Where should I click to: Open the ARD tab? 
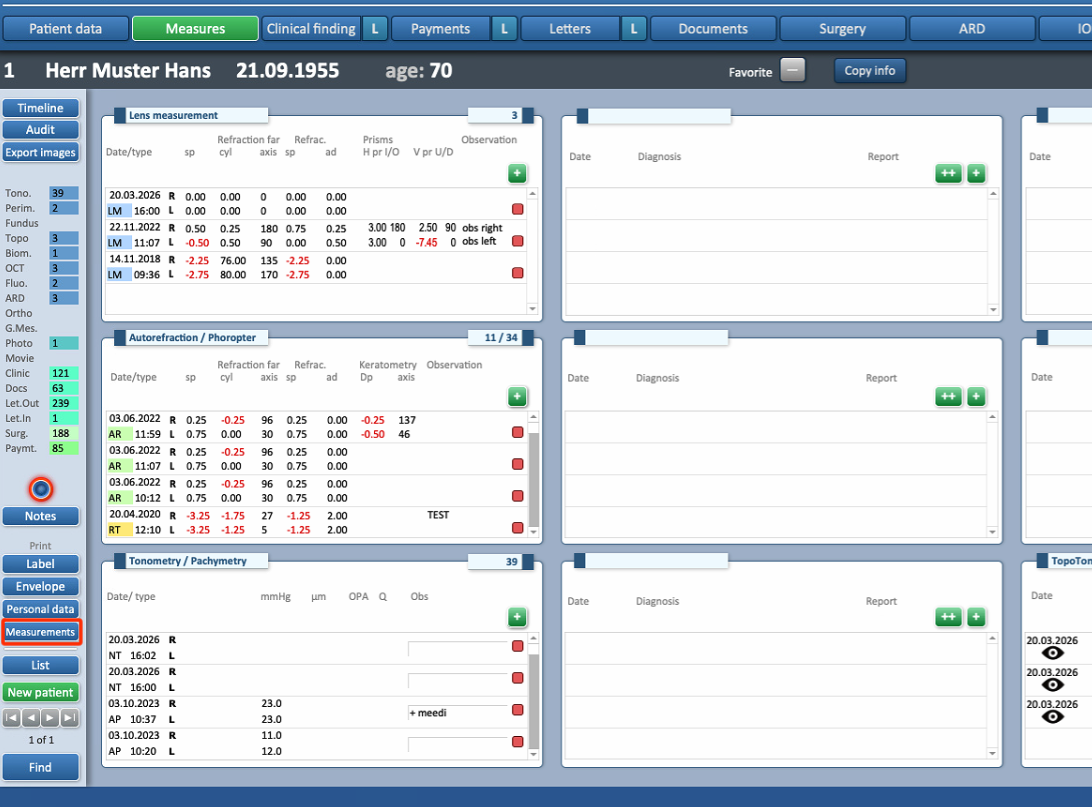(x=972, y=29)
